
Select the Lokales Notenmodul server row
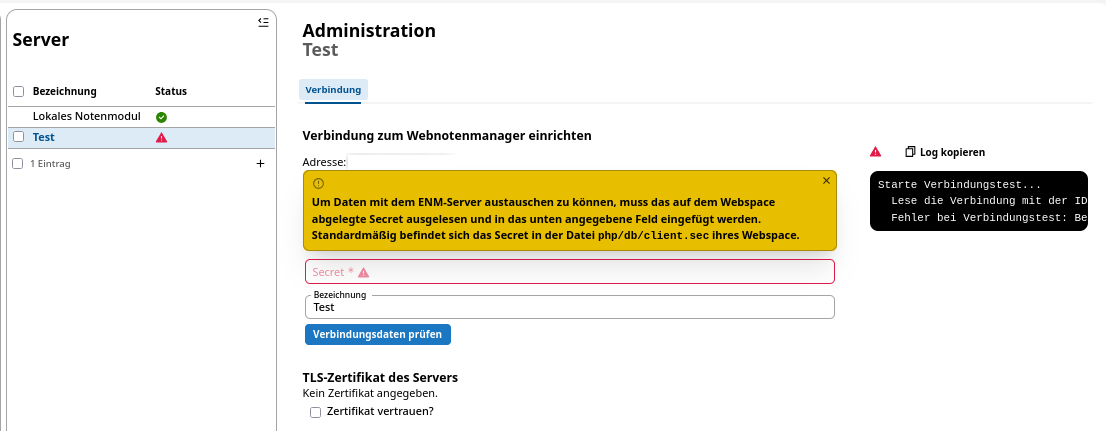(x=141, y=117)
